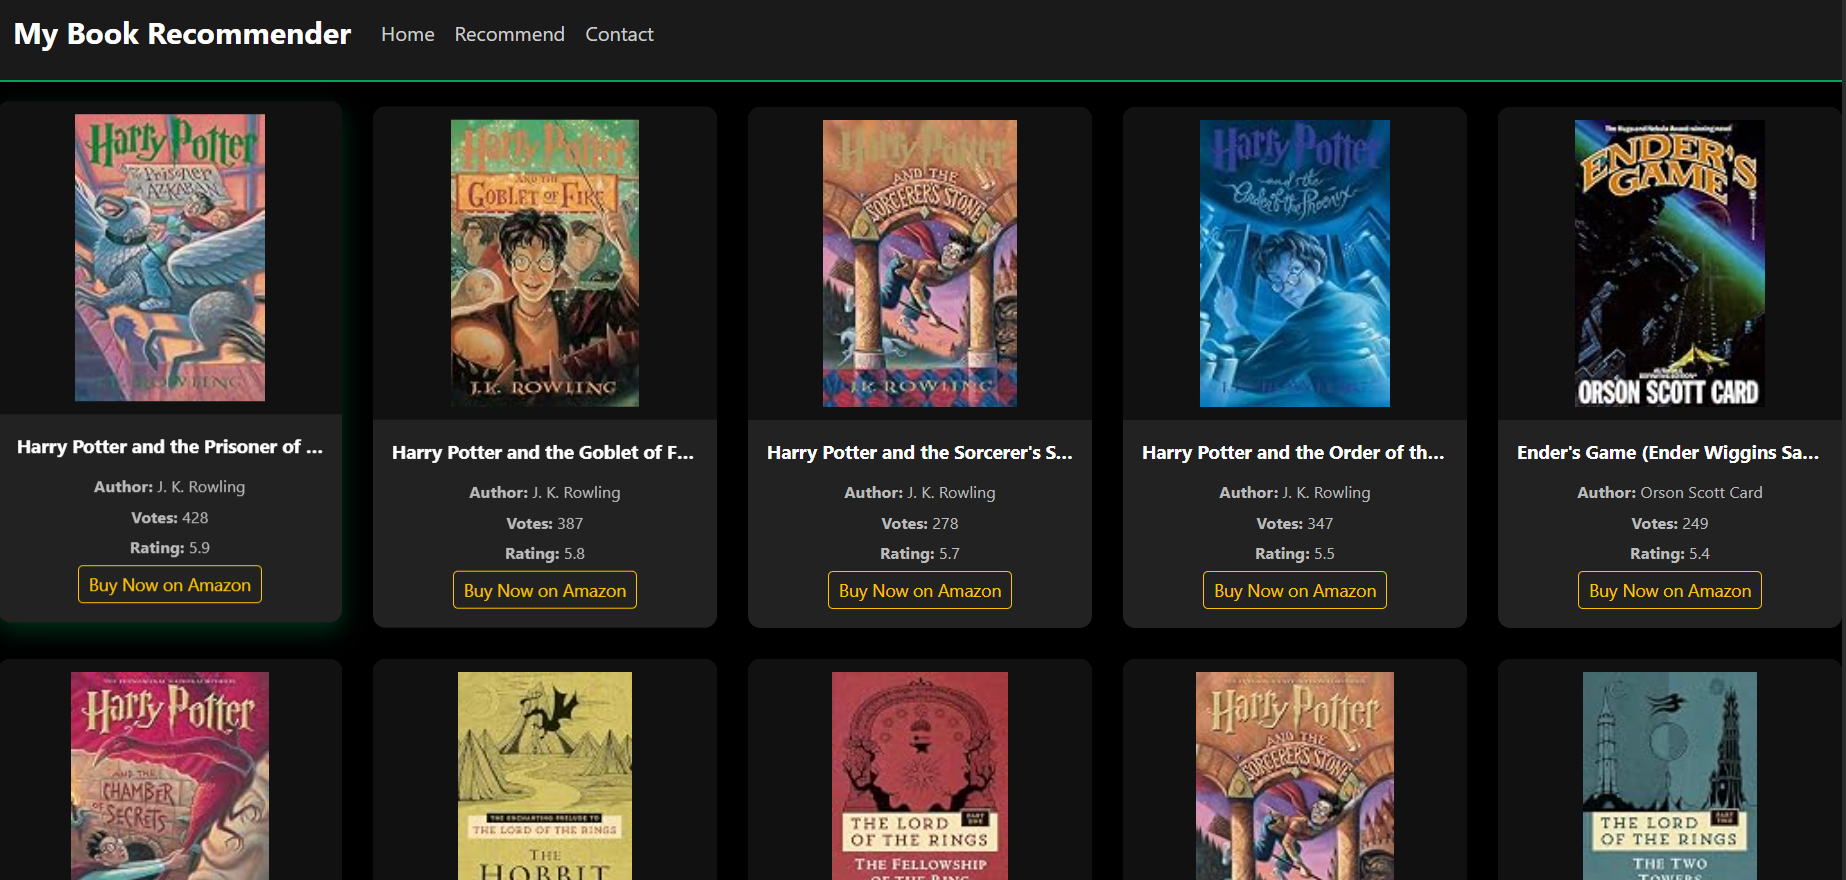Select The Two Towers cover image

pyautogui.click(x=1670, y=776)
